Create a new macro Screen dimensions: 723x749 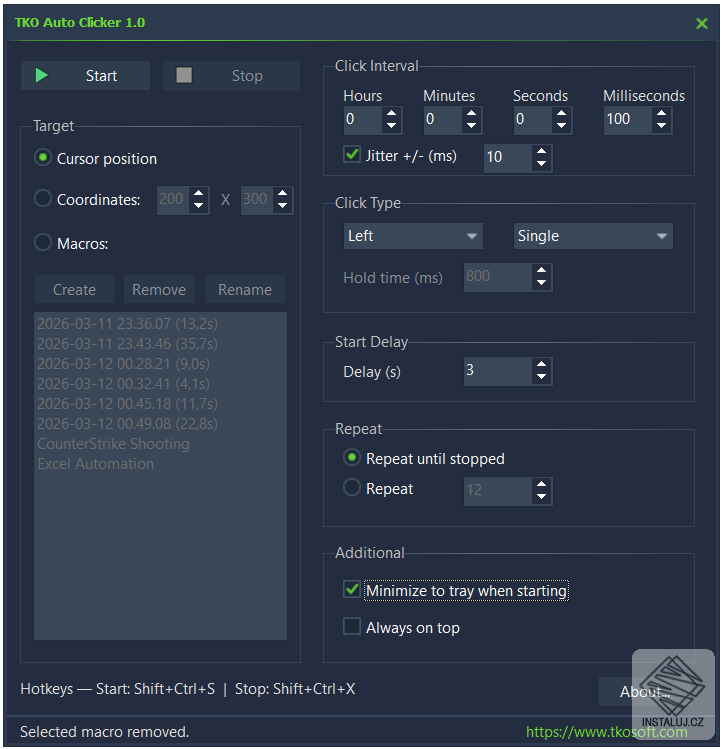(74, 289)
